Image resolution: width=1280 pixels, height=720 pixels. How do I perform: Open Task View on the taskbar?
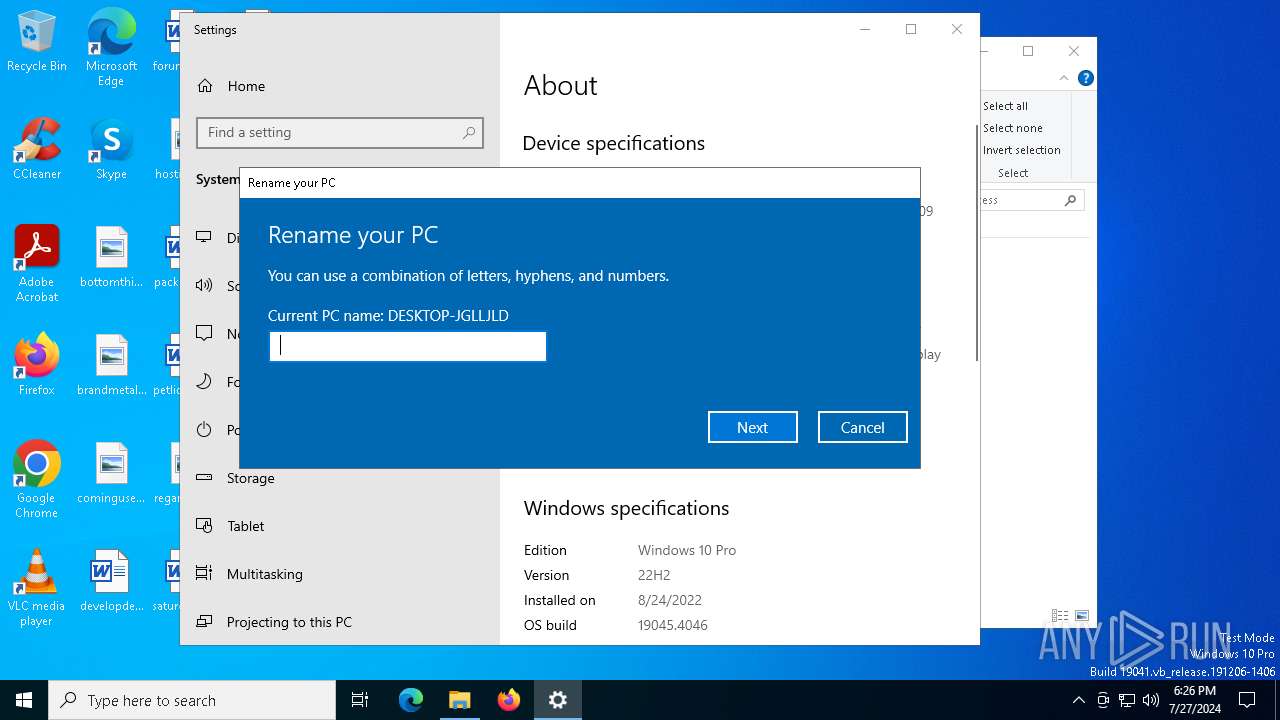pos(360,700)
